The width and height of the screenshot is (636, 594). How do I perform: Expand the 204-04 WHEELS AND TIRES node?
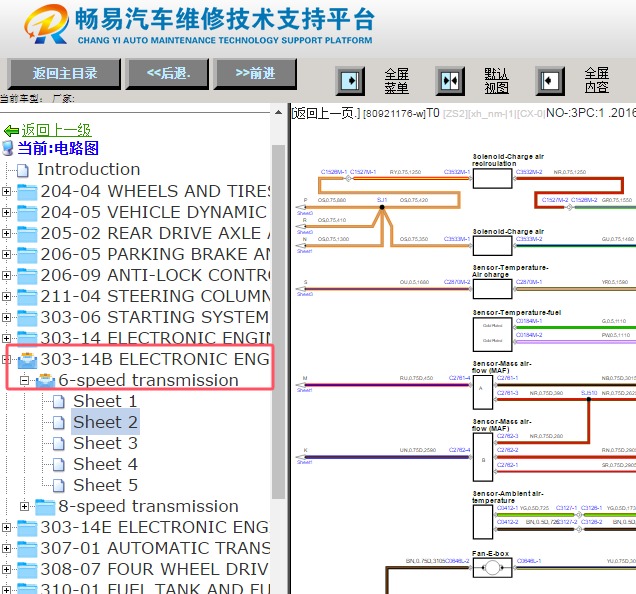point(6,191)
